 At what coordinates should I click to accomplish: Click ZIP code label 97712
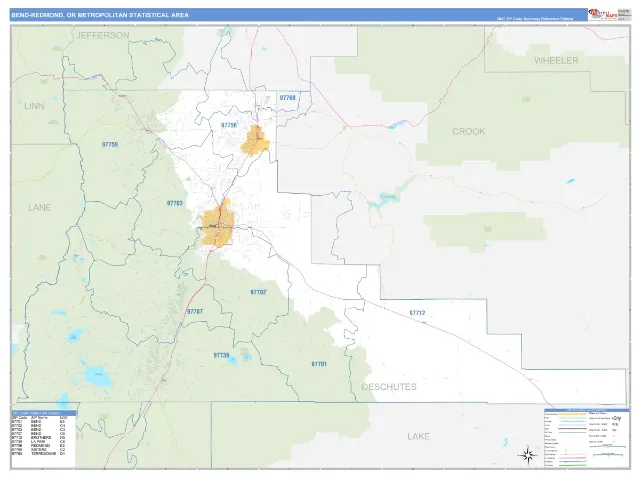coord(417,313)
